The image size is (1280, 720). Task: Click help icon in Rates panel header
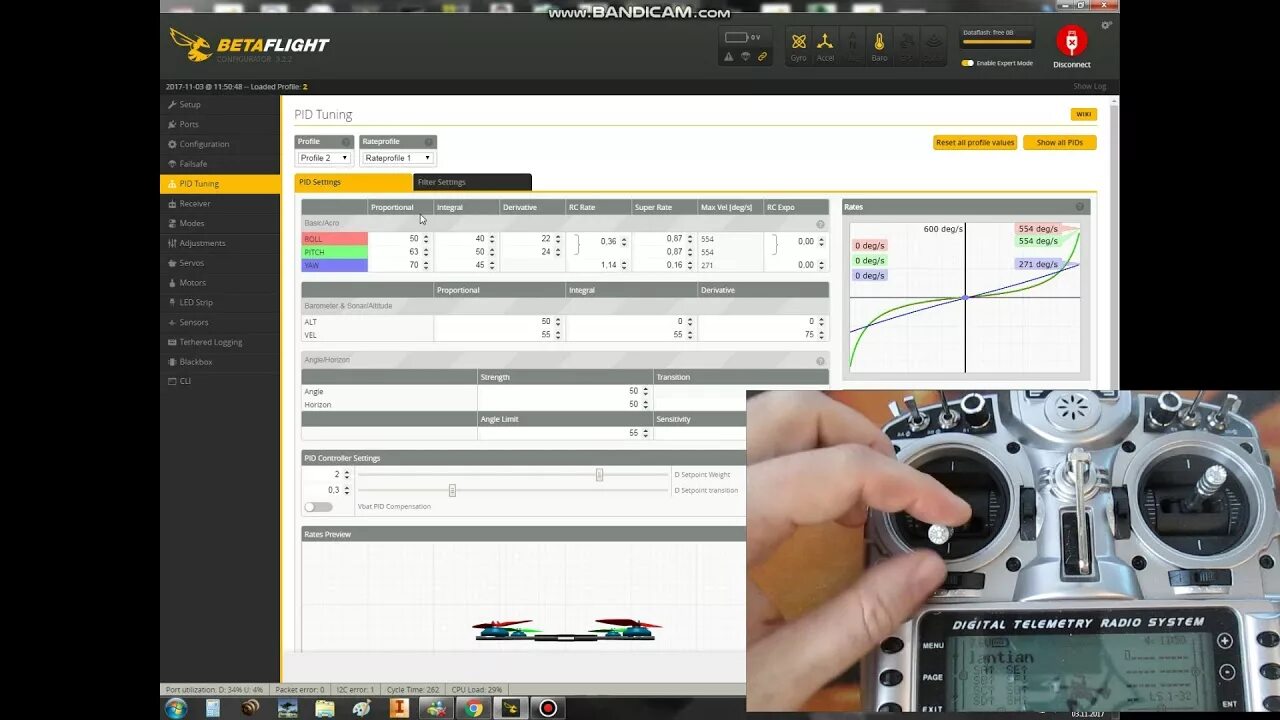pos(1080,207)
